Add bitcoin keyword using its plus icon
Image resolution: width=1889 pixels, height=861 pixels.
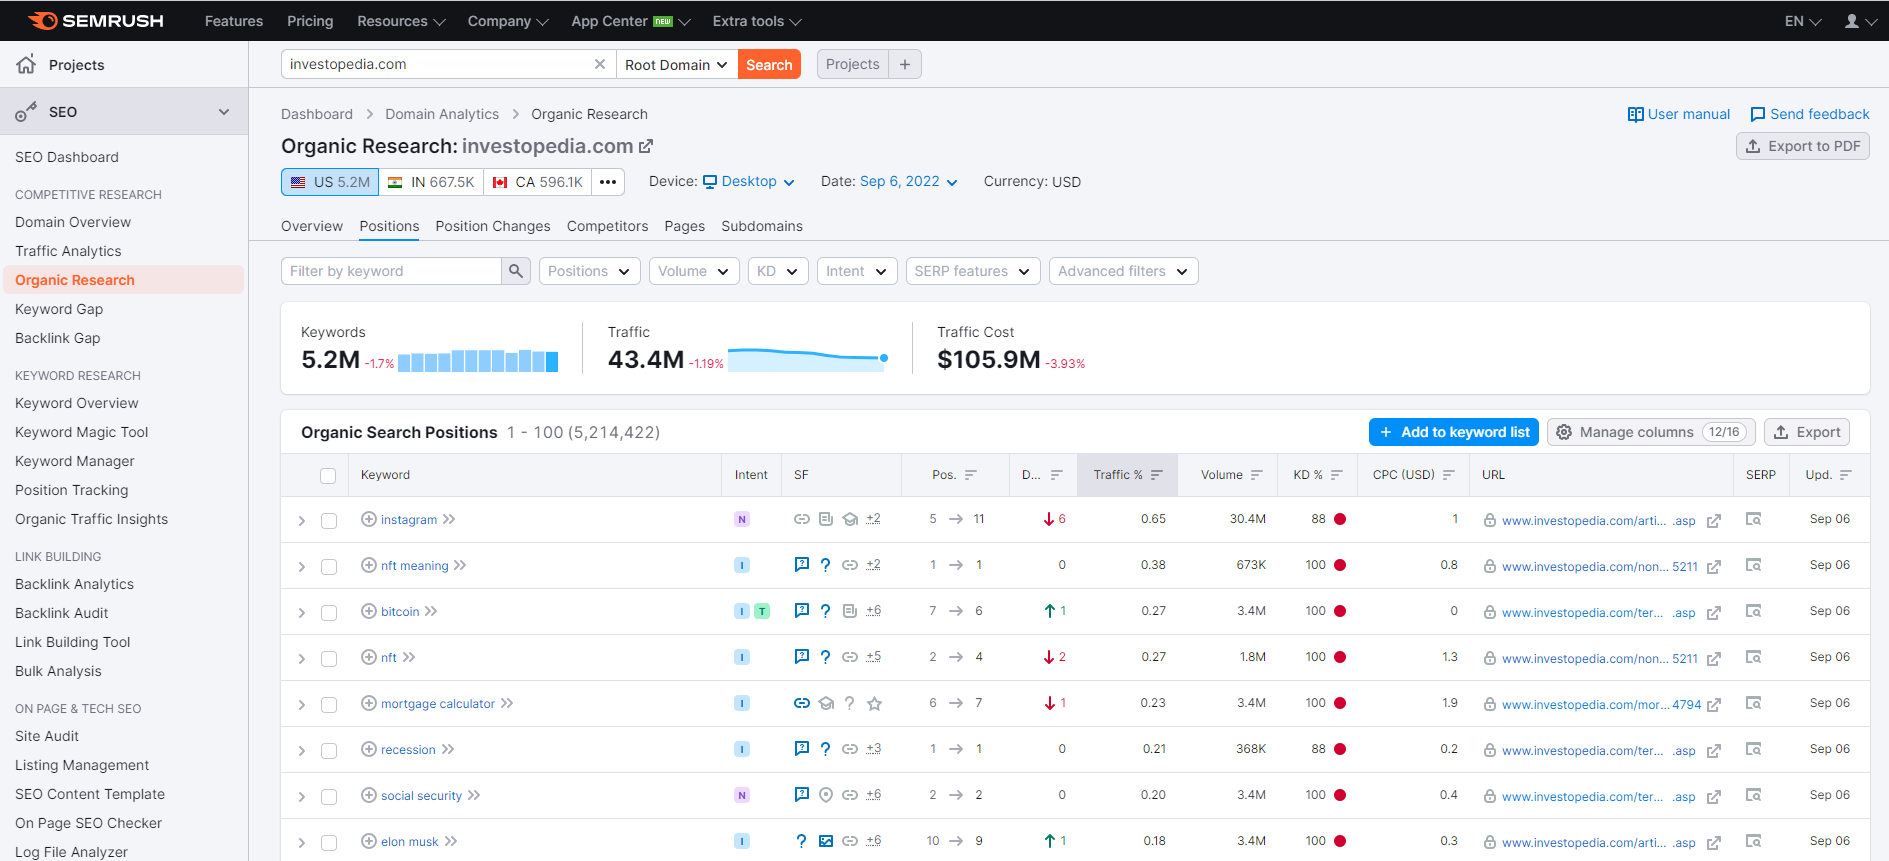(x=368, y=611)
